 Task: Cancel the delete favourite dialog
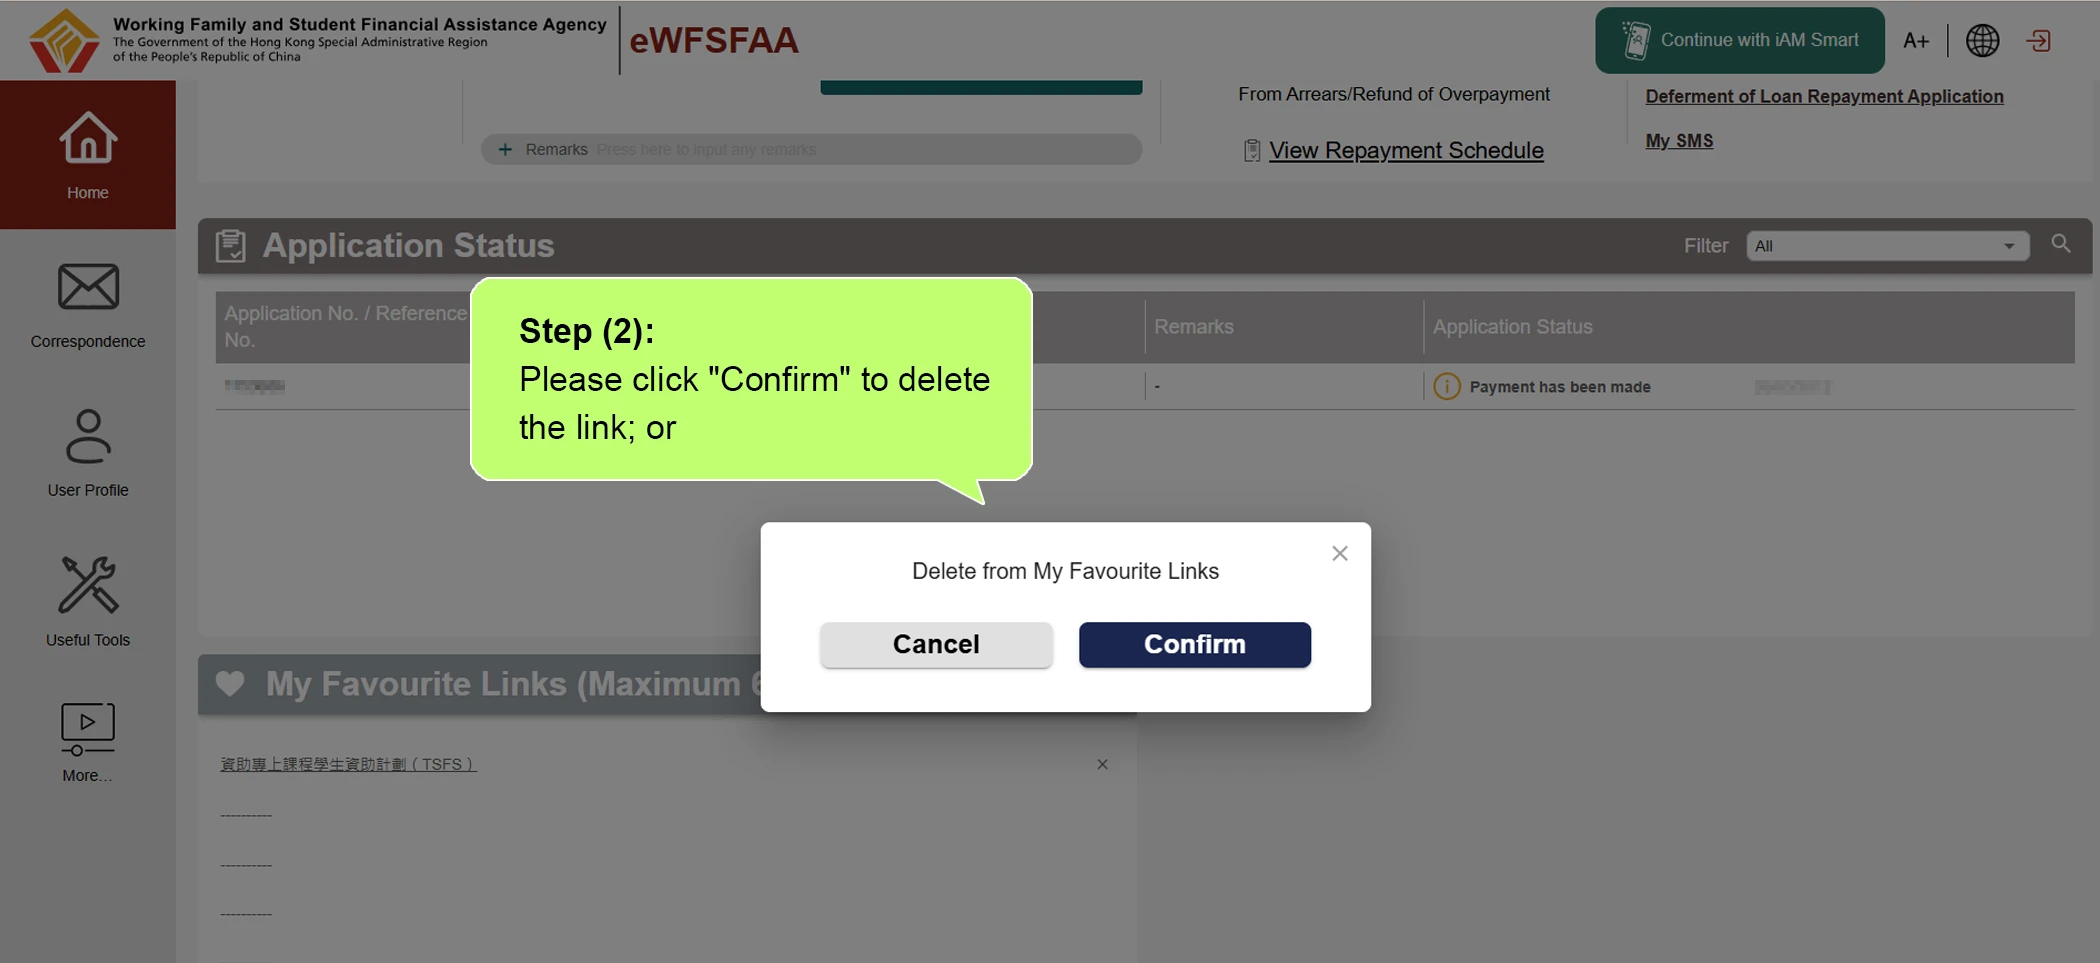(x=936, y=645)
